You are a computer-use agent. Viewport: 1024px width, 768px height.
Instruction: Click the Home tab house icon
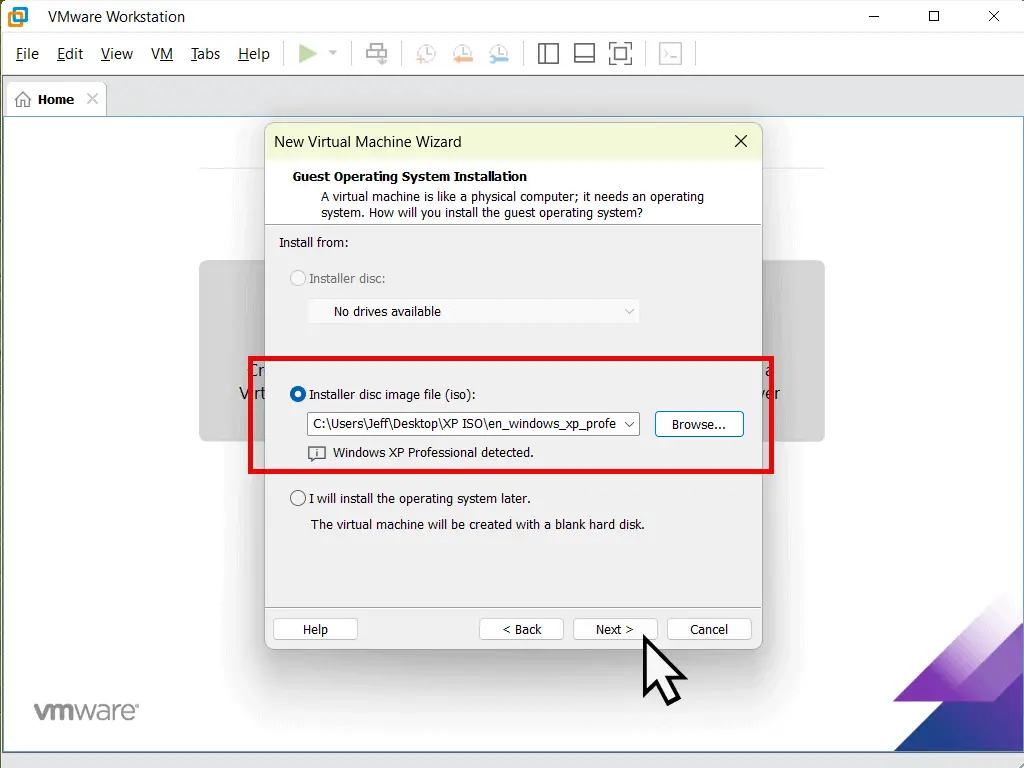(x=23, y=99)
